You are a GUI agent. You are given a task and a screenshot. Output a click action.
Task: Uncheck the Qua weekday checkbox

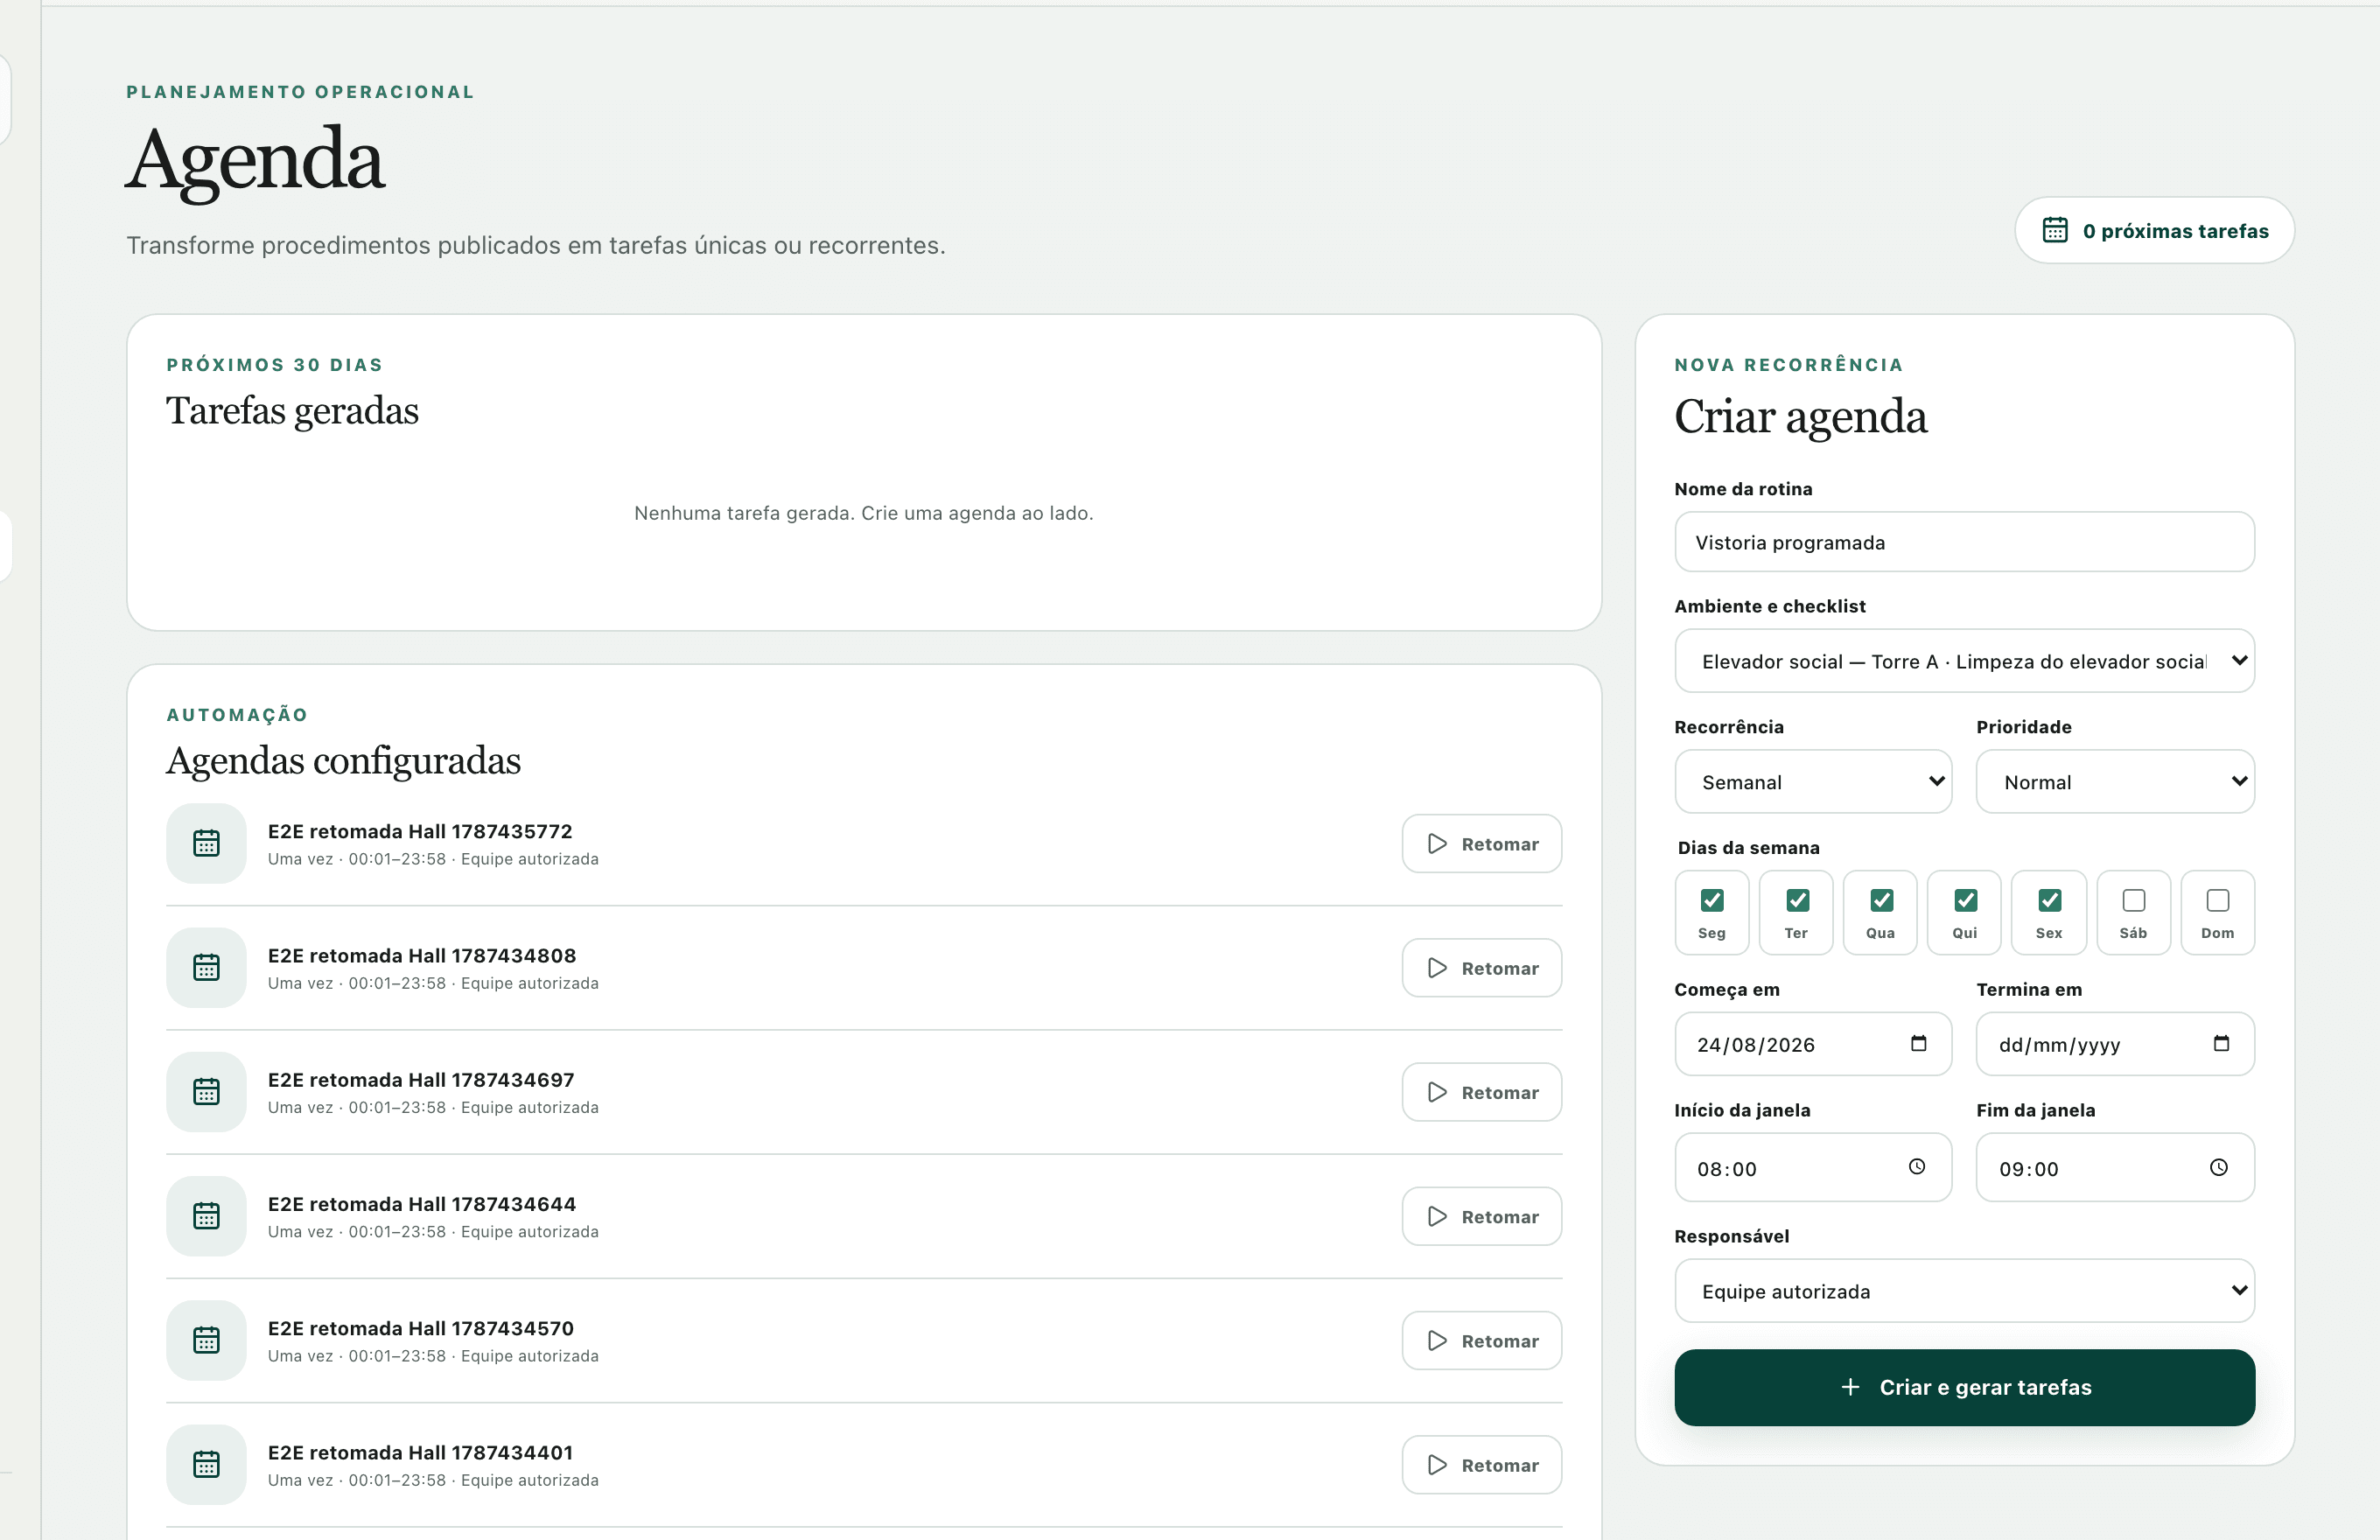pos(1881,900)
